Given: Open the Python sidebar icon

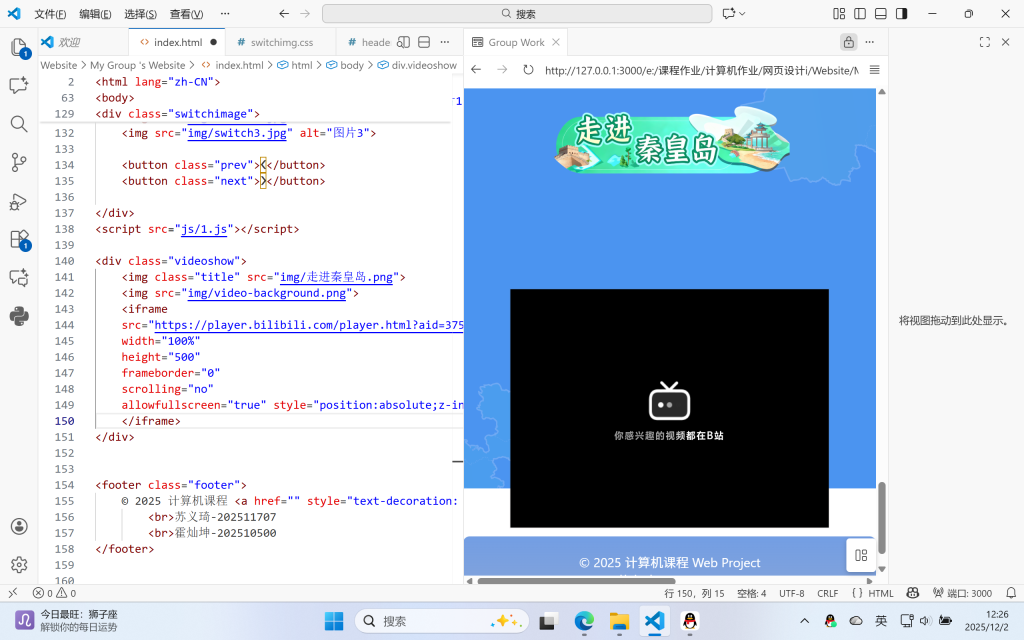Looking at the screenshot, I should [x=18, y=316].
